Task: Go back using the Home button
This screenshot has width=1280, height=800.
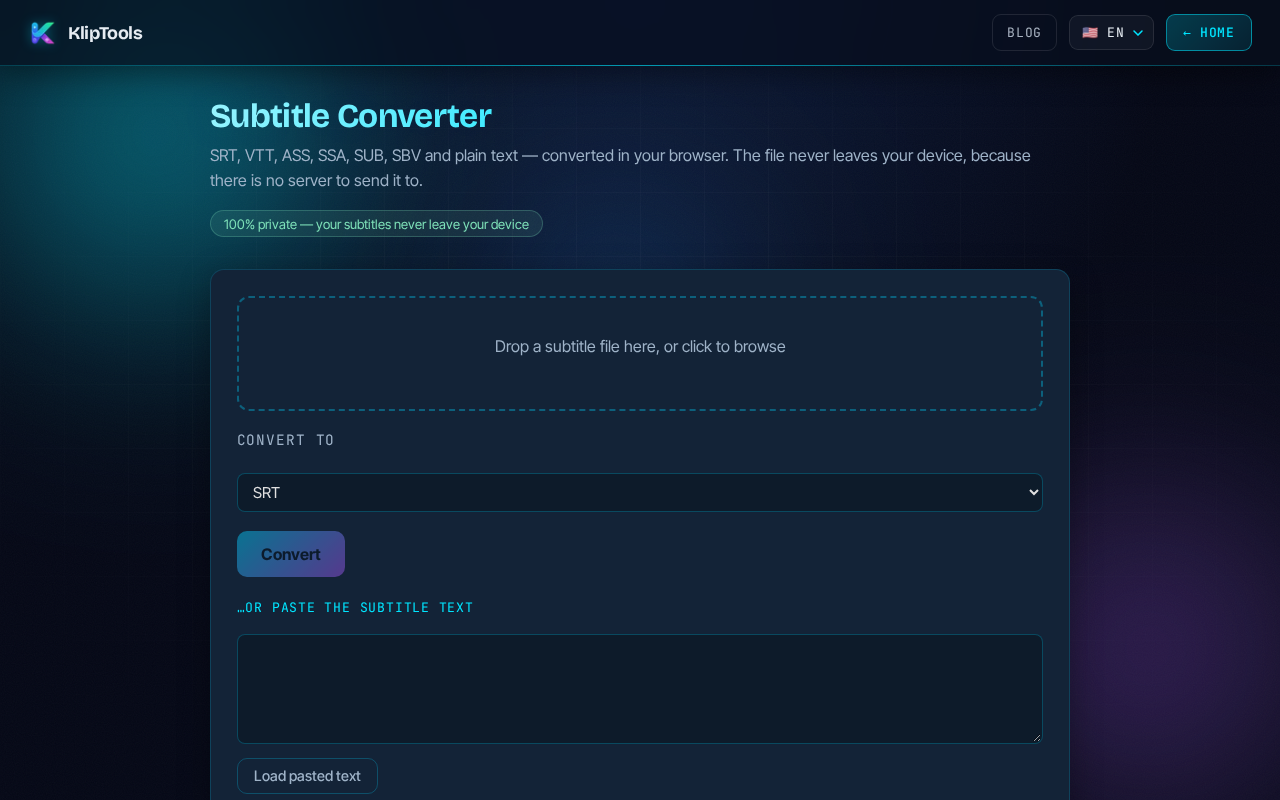Action: pyautogui.click(x=1208, y=33)
